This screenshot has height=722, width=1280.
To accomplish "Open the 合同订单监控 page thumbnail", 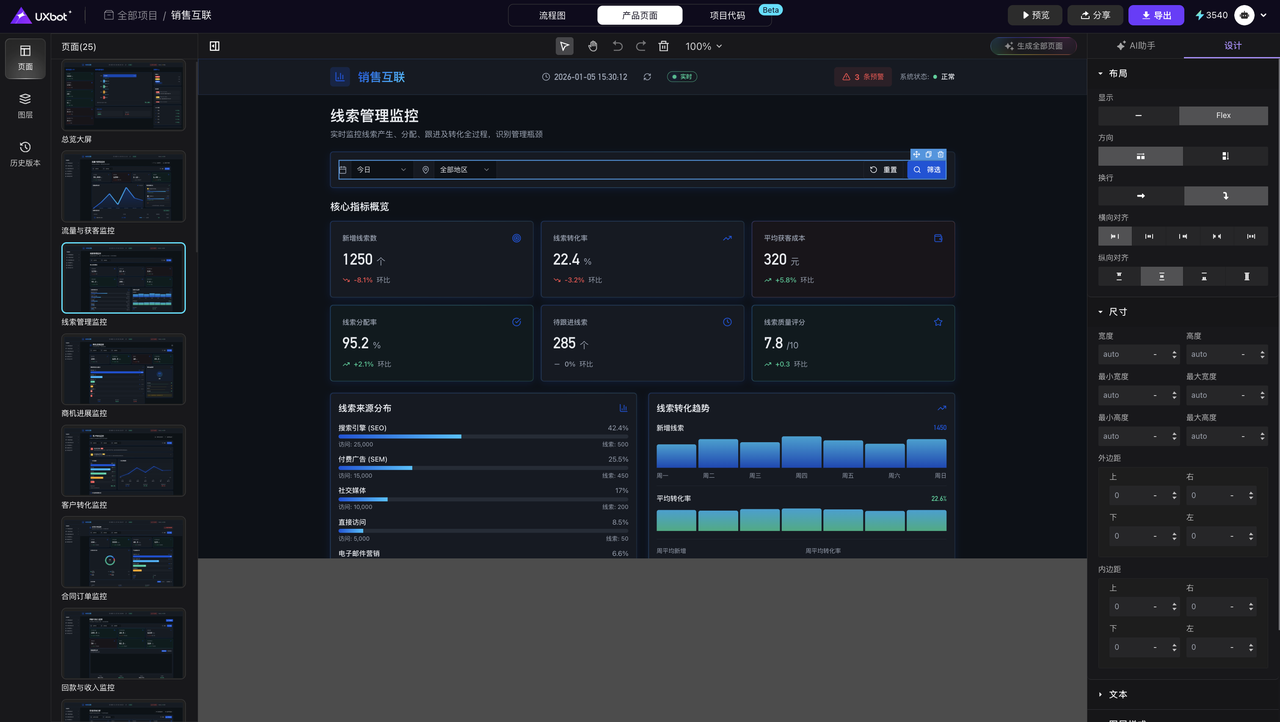I will 123,552.
